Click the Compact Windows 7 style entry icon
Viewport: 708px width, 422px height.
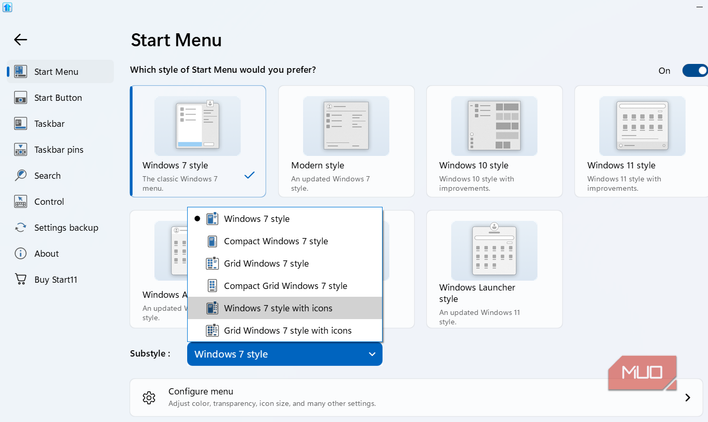click(212, 241)
